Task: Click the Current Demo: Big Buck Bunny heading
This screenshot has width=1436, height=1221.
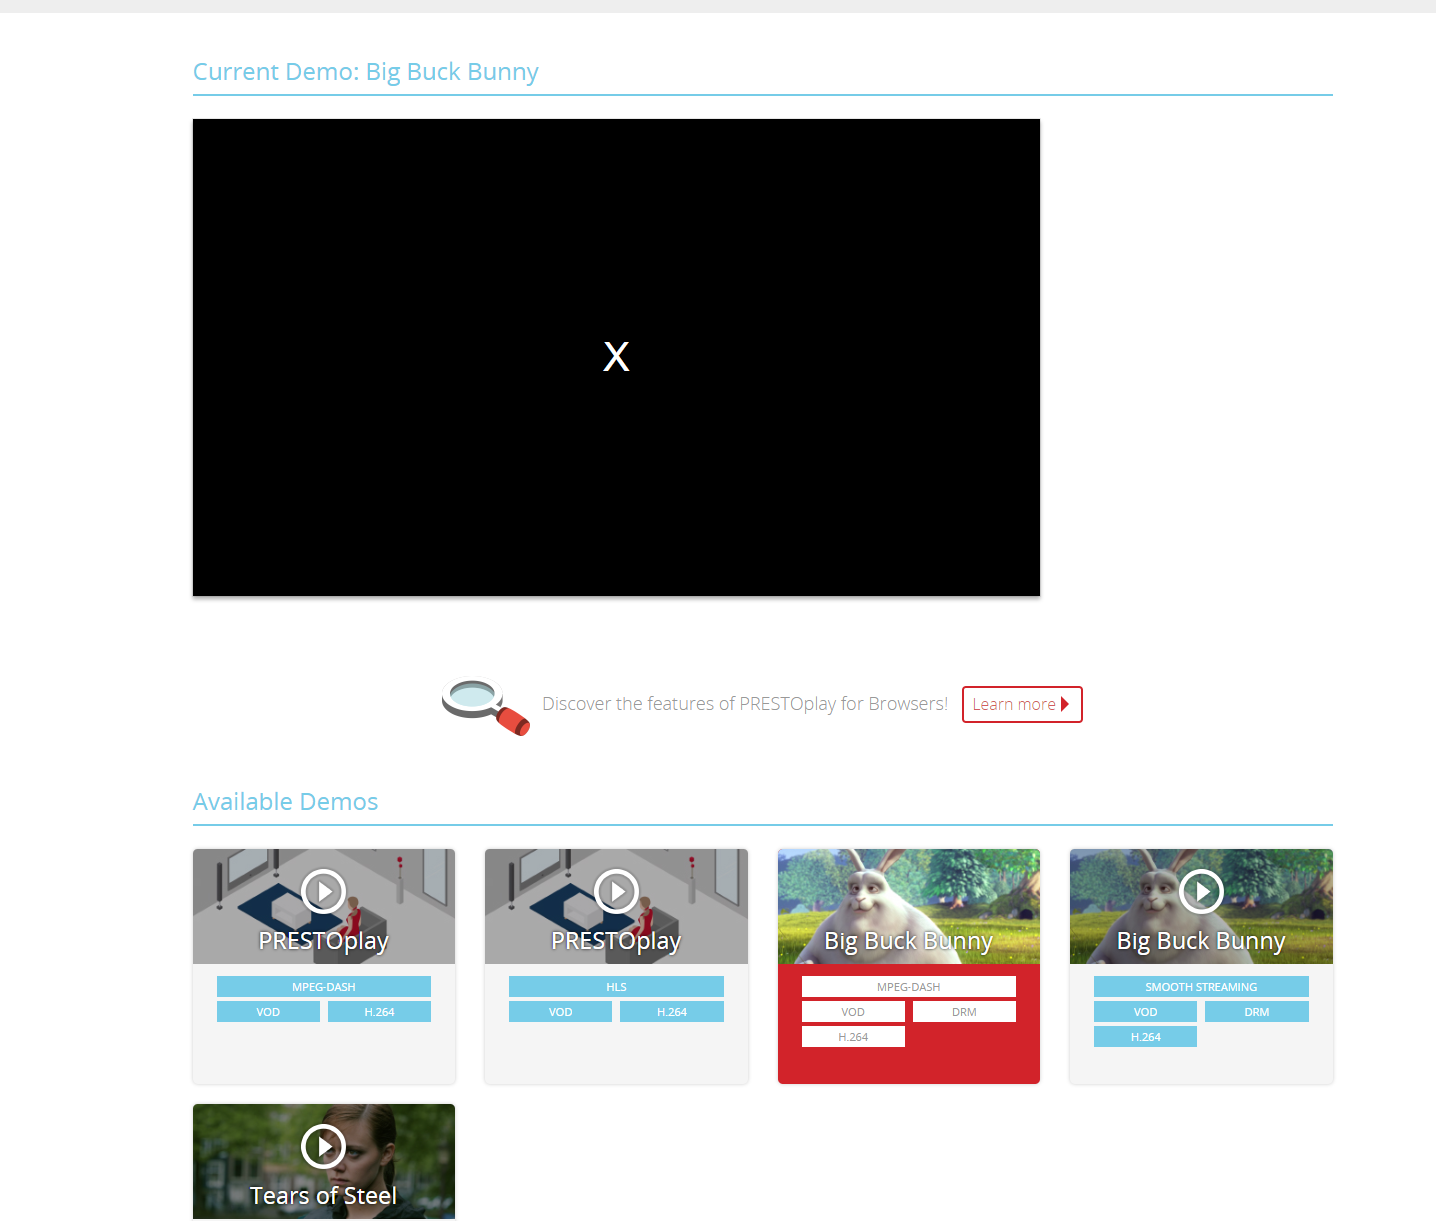Action: point(365,72)
